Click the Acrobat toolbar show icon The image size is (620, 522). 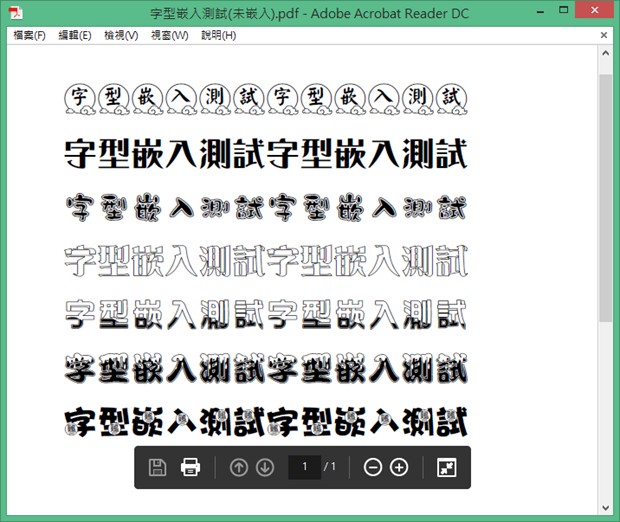(x=447, y=467)
